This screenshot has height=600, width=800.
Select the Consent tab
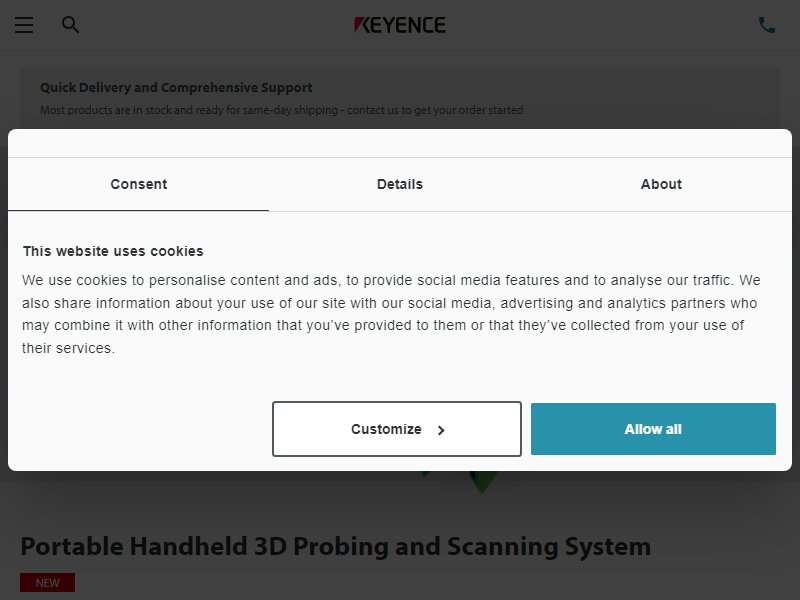[x=138, y=184]
